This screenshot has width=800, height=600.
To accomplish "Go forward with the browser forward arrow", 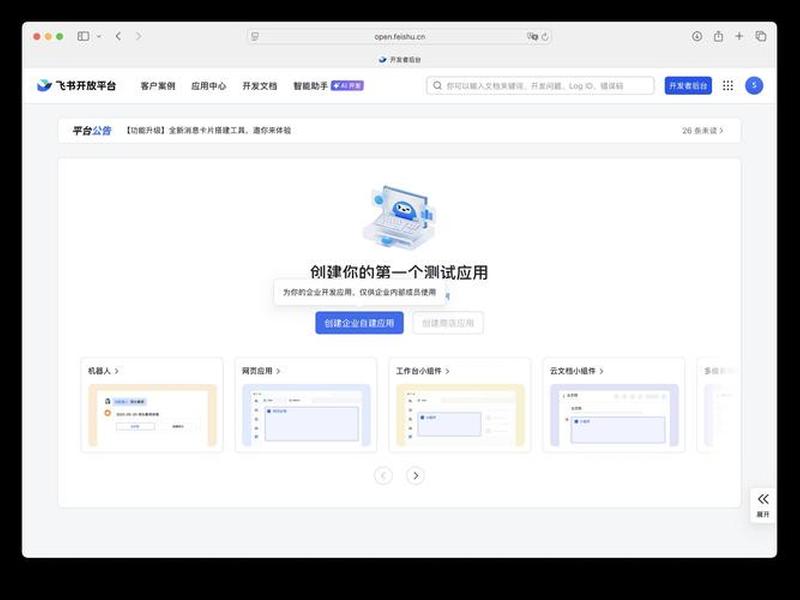I will coord(138,36).
